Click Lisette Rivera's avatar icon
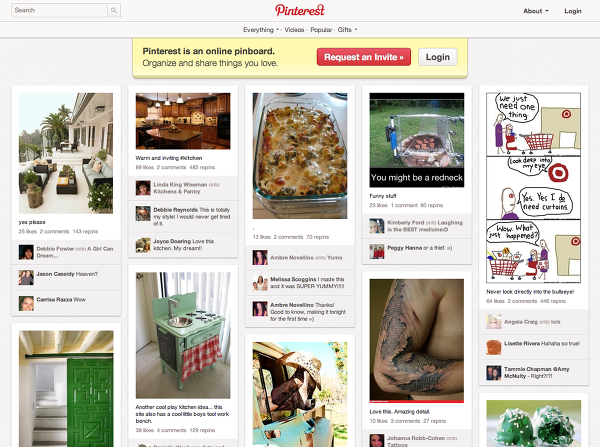Viewport: 600px width, 447px height. (x=494, y=347)
